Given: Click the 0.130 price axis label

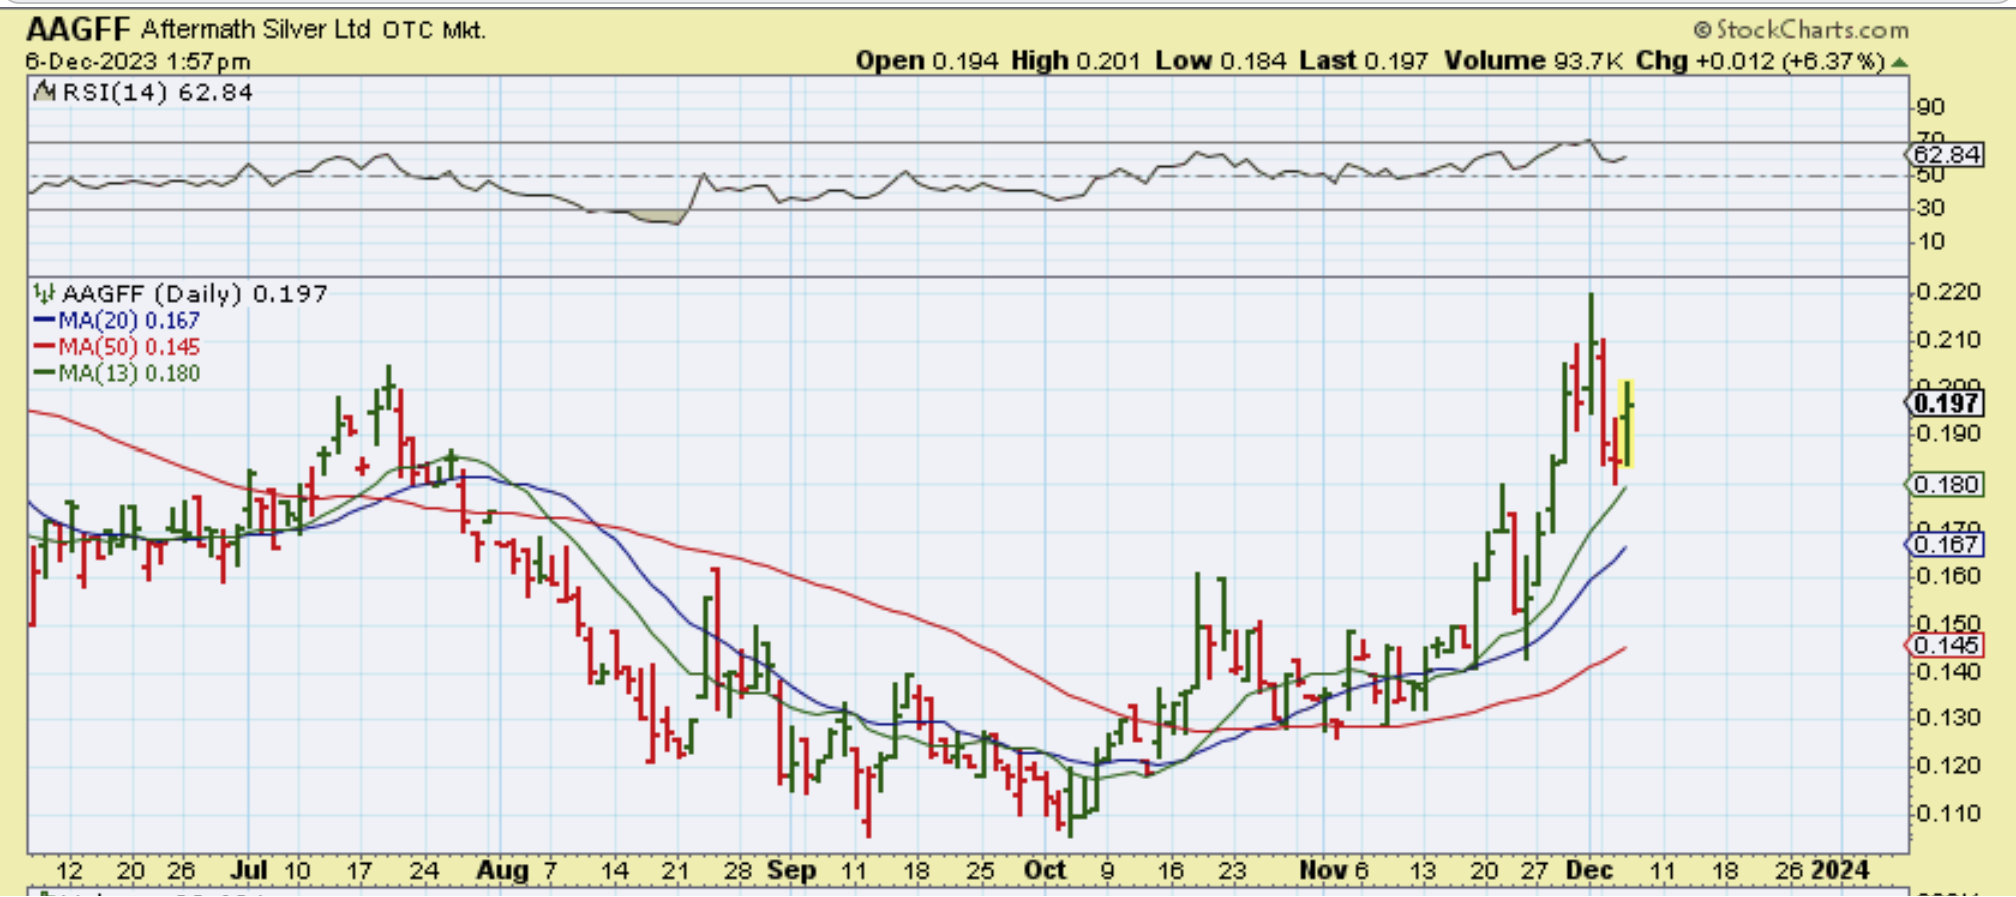Looking at the screenshot, I should point(1948,718).
